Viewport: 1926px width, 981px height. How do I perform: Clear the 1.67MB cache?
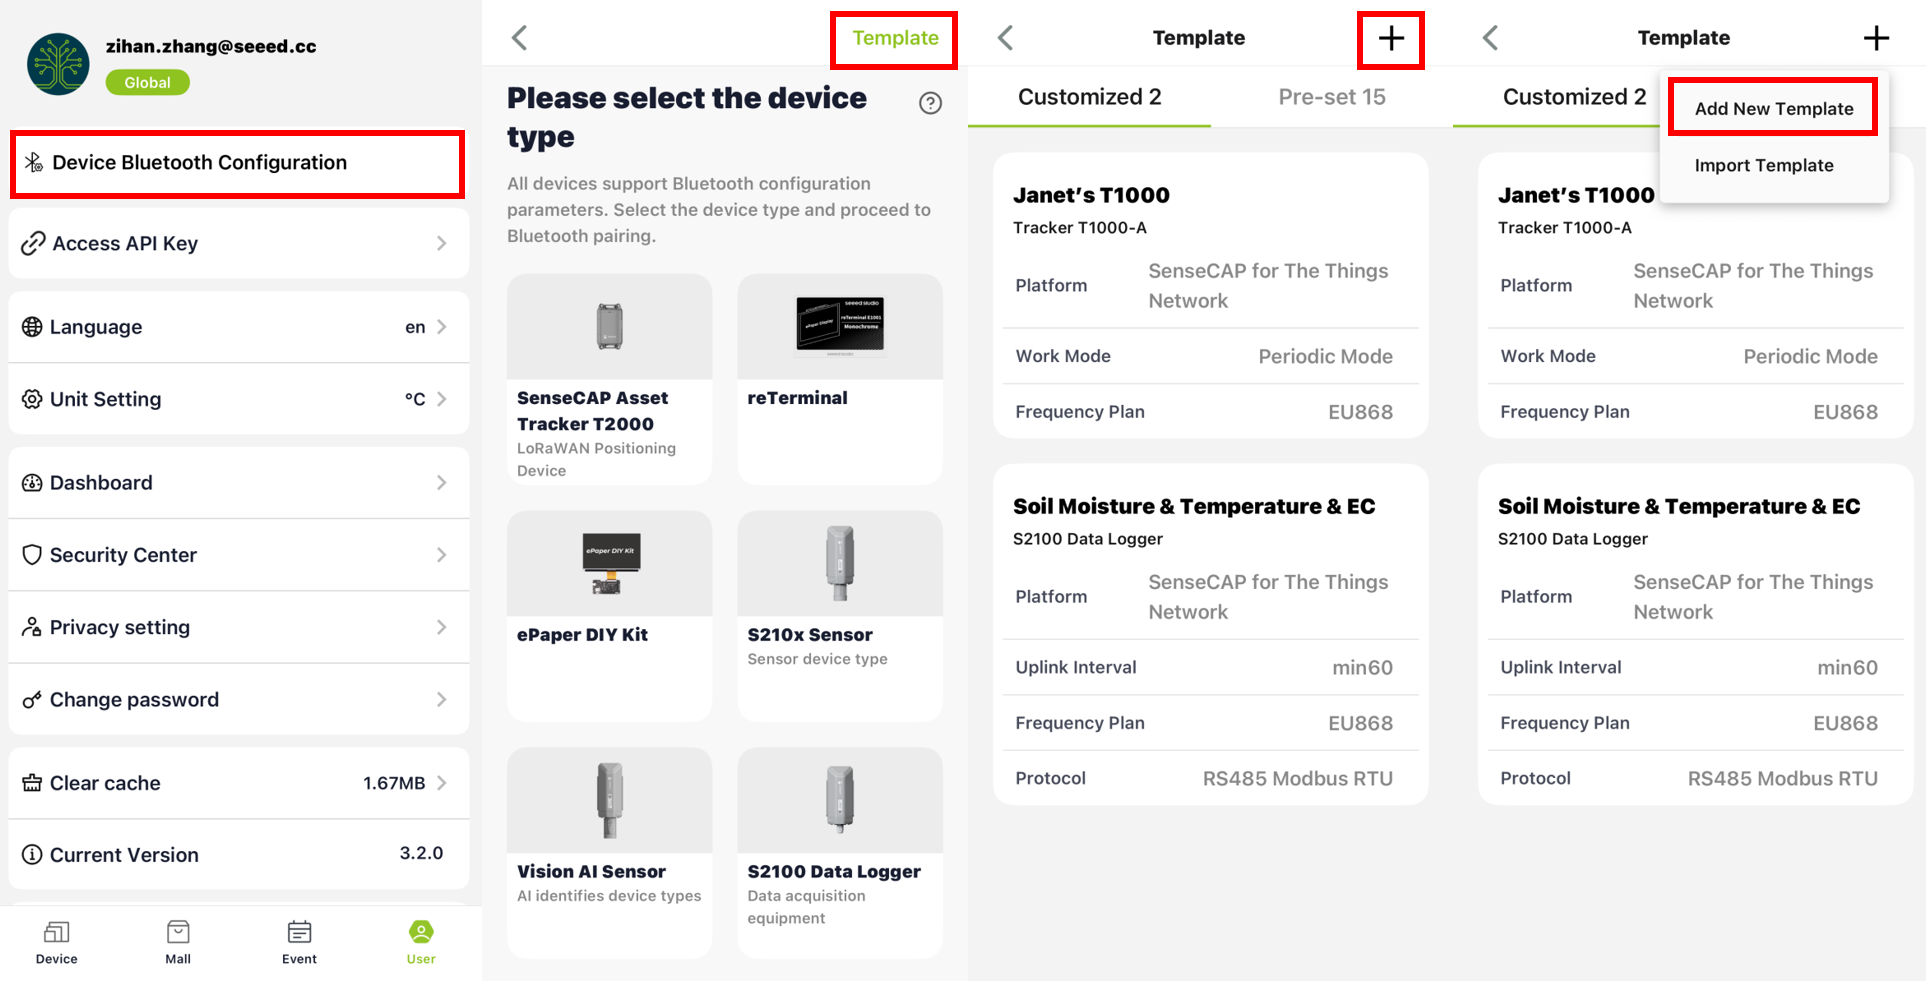click(239, 783)
